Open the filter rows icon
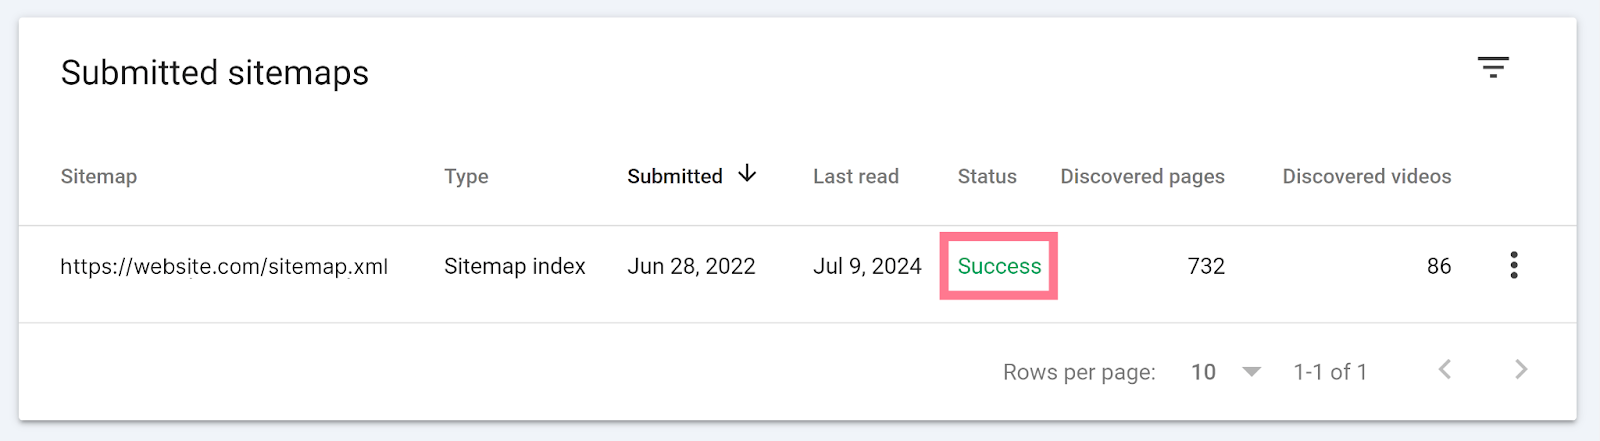Image resolution: width=1600 pixels, height=441 pixels. point(1493,67)
